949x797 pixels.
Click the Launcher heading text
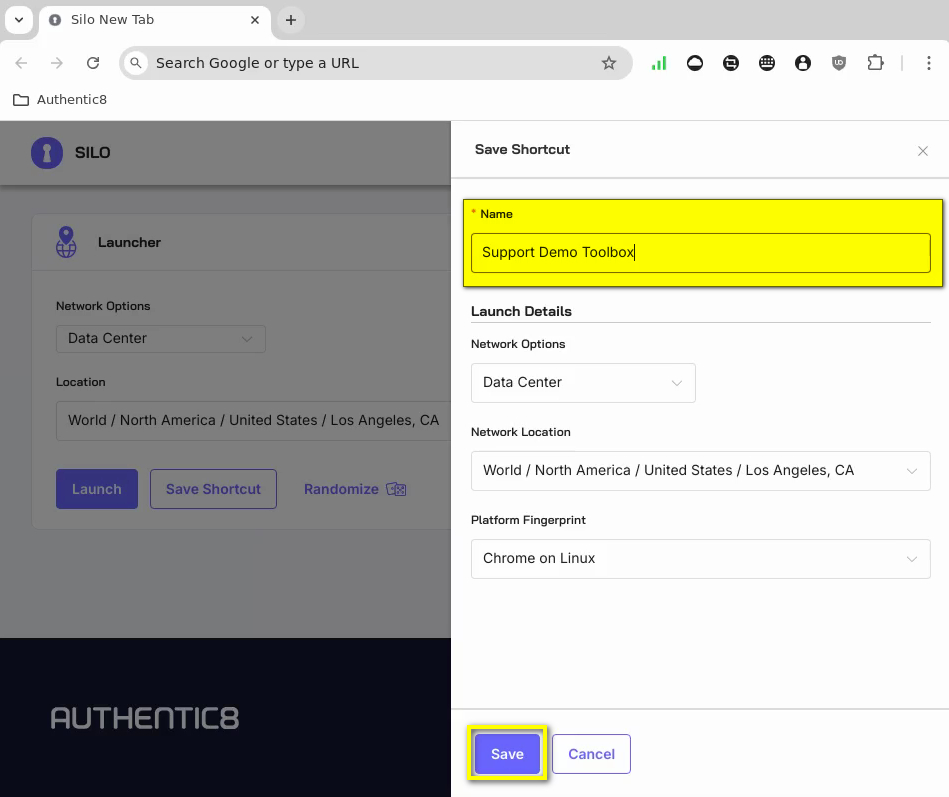click(x=130, y=242)
